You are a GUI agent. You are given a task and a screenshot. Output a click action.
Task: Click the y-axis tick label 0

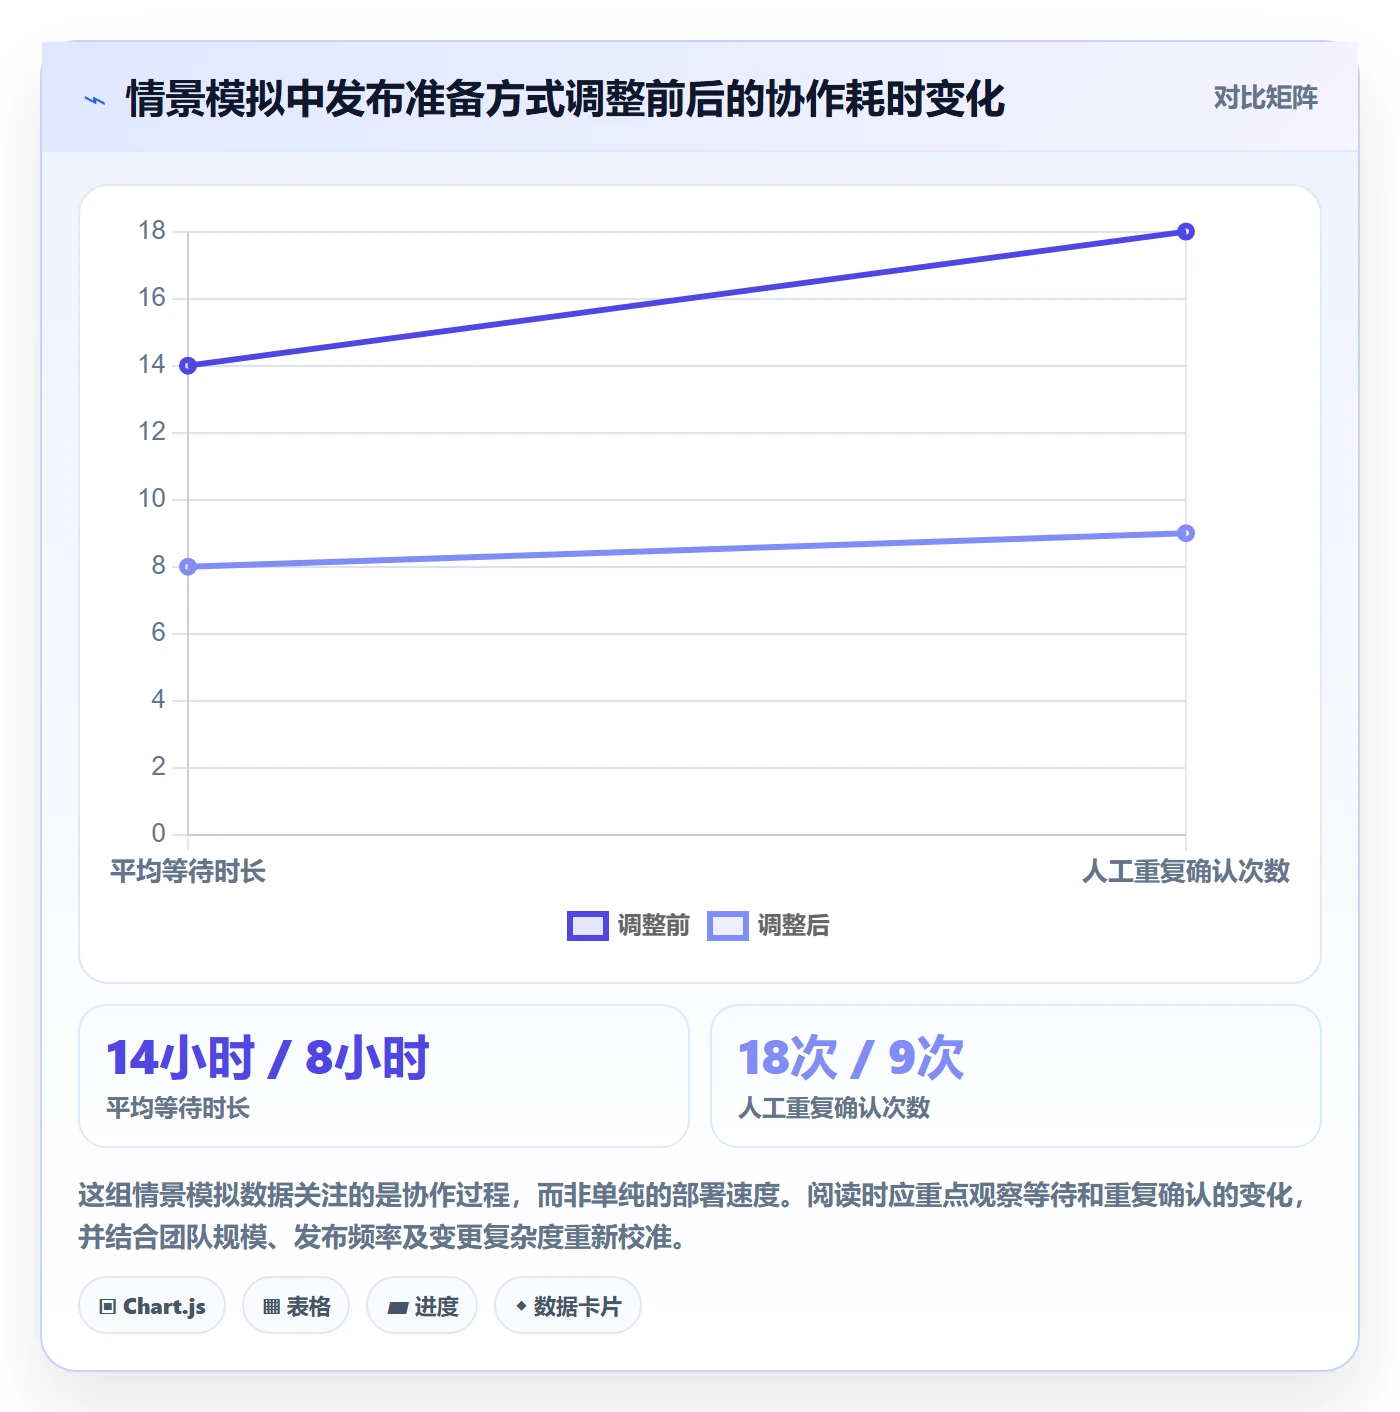(x=158, y=834)
